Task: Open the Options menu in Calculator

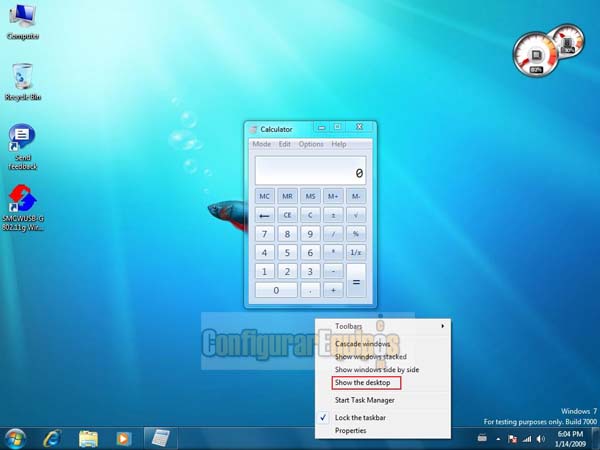Action: (311, 144)
